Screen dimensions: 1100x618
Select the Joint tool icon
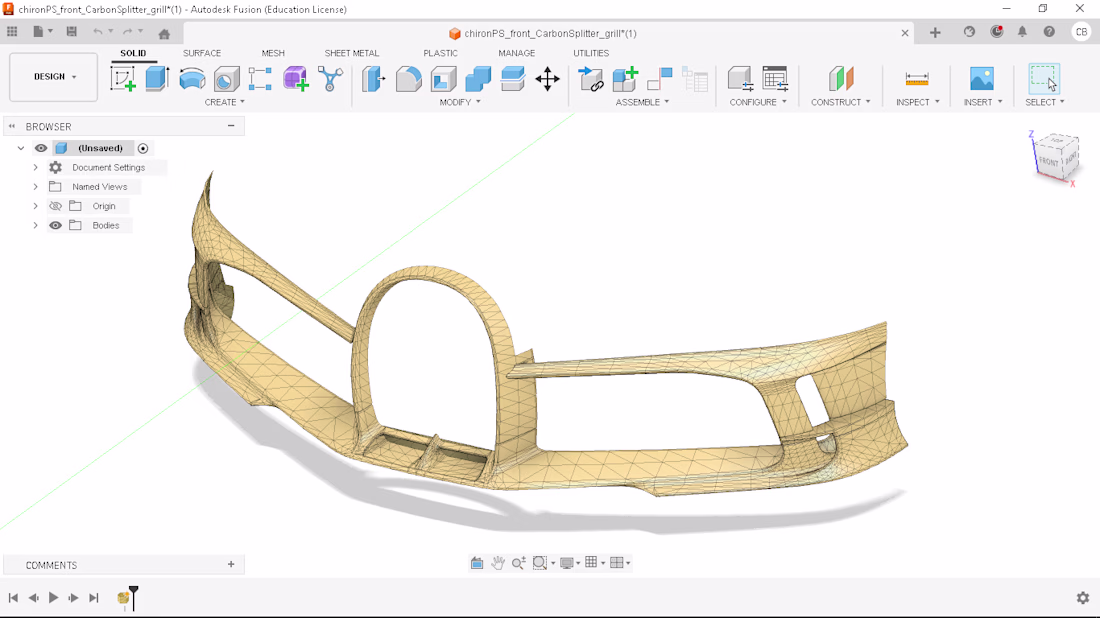click(659, 79)
